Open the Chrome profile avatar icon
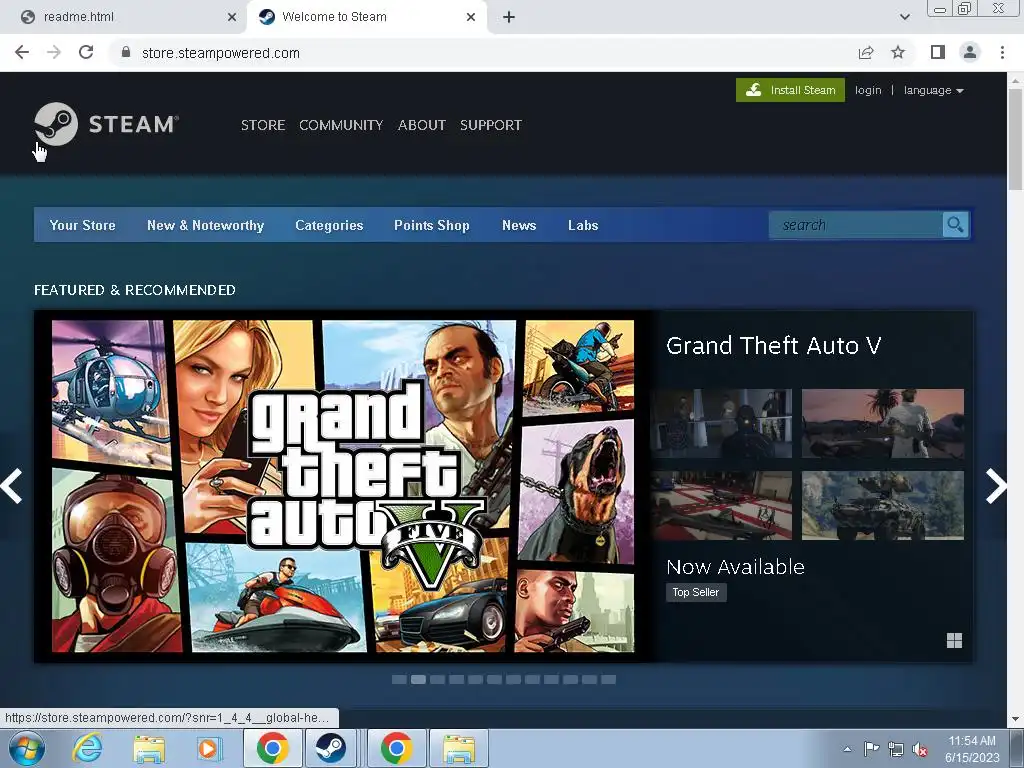Image resolution: width=1024 pixels, height=768 pixels. (970, 52)
